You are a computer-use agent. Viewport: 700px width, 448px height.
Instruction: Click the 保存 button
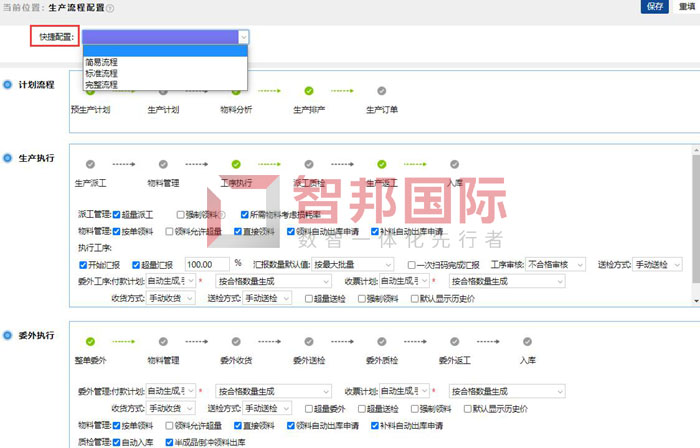[x=654, y=6]
